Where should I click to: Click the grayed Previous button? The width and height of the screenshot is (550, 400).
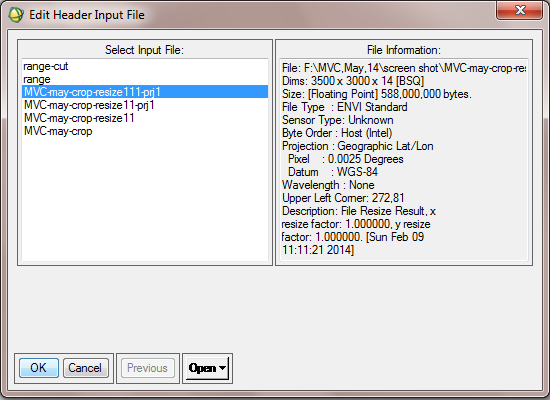tap(147, 368)
